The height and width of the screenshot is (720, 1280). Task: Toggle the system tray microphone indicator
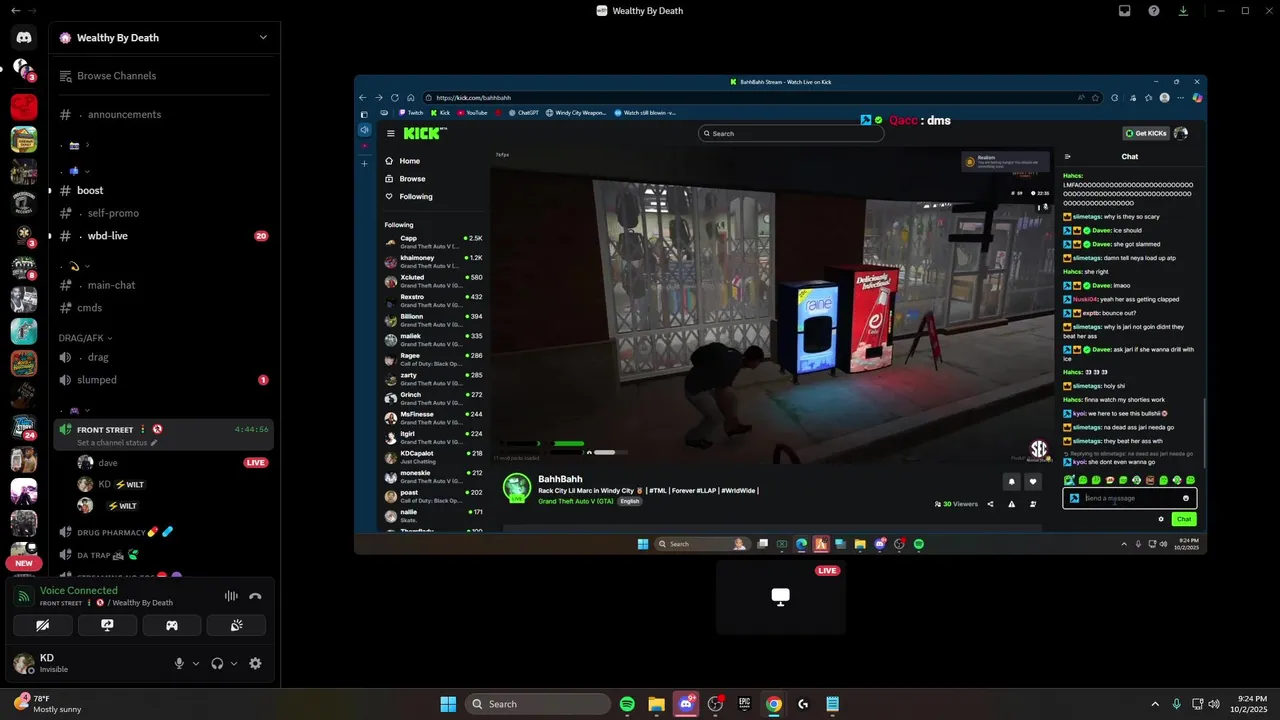tap(1176, 704)
